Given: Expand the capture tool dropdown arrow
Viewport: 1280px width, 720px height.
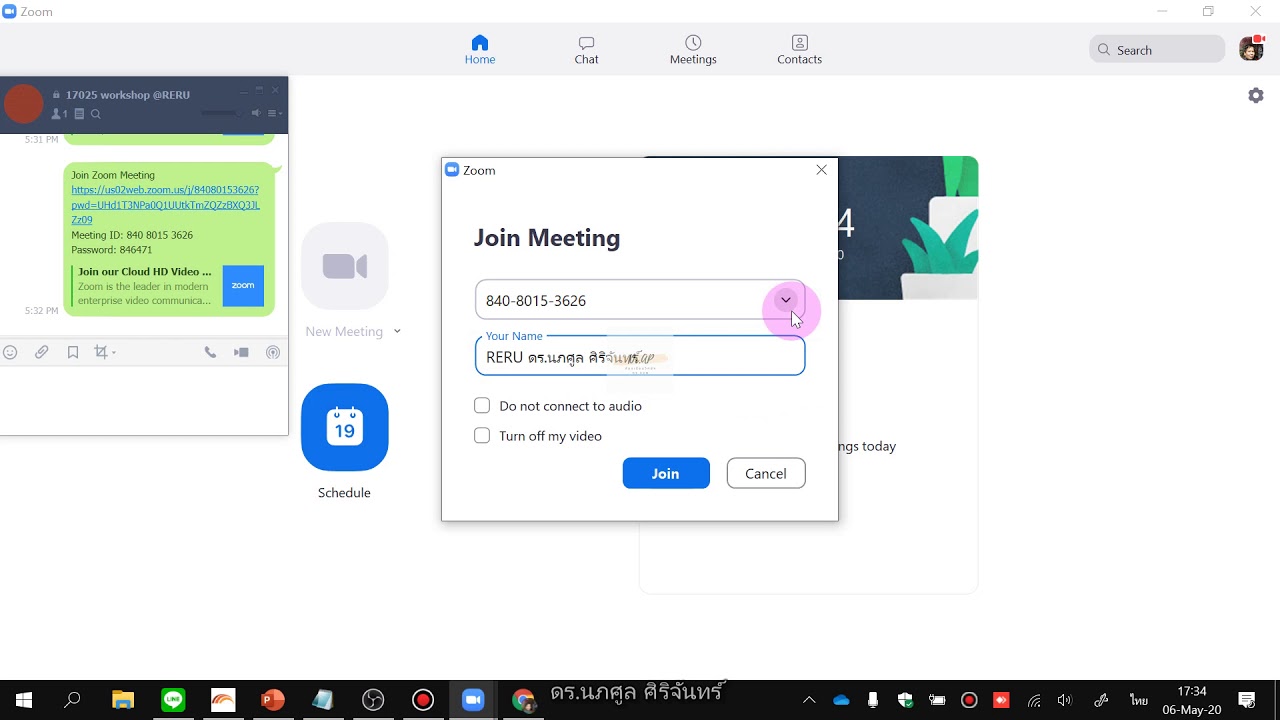Looking at the screenshot, I should pyautogui.click(x=114, y=352).
